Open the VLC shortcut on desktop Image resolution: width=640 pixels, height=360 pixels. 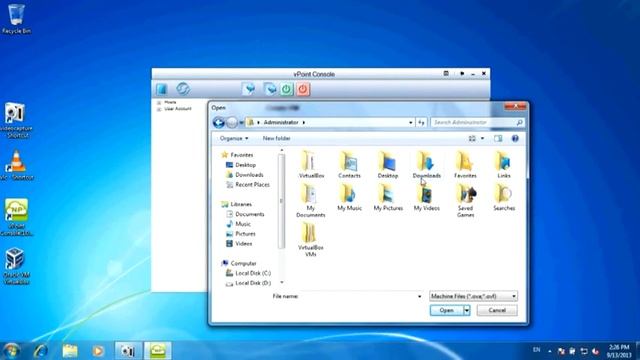[16, 165]
